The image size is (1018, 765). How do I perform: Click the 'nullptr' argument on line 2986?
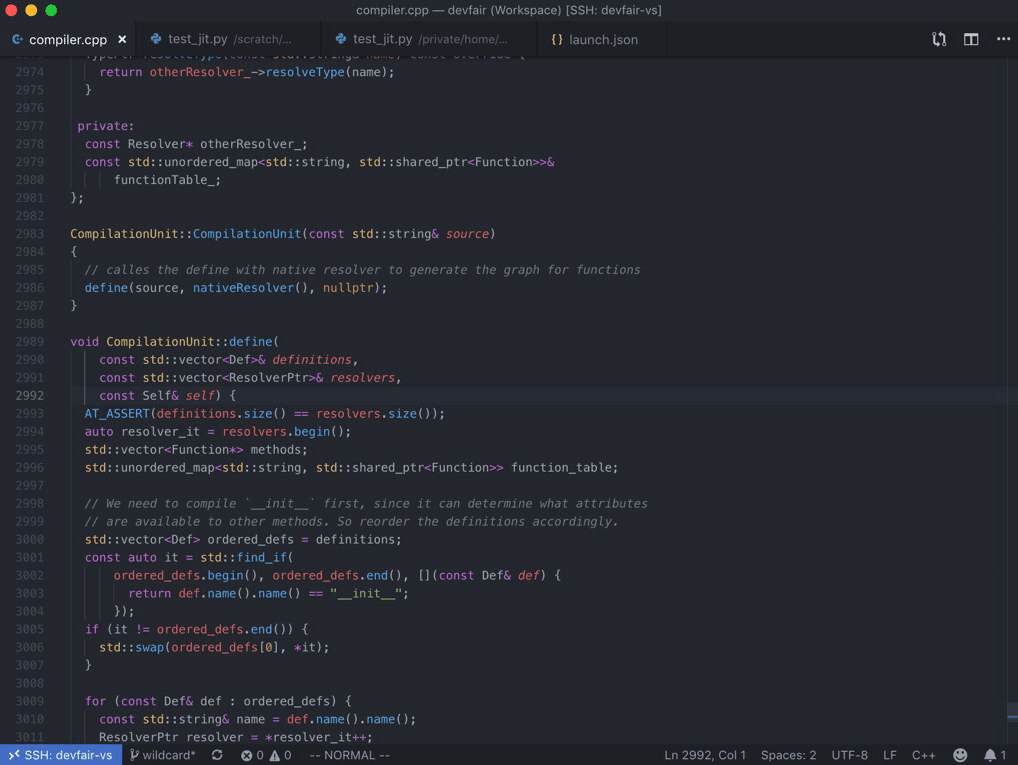click(x=348, y=288)
